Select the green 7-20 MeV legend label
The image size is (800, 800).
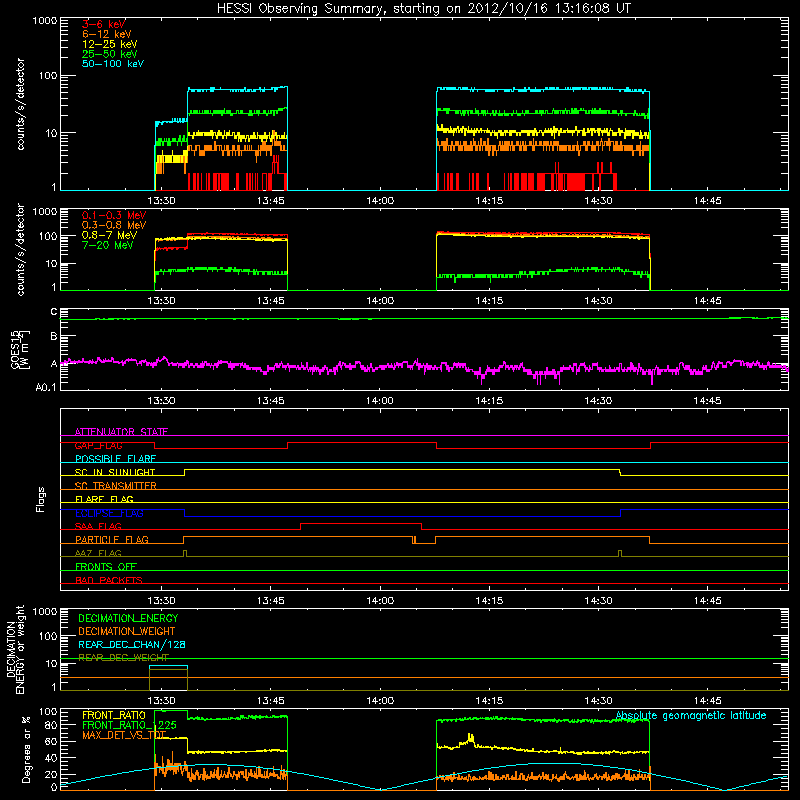(x=108, y=245)
